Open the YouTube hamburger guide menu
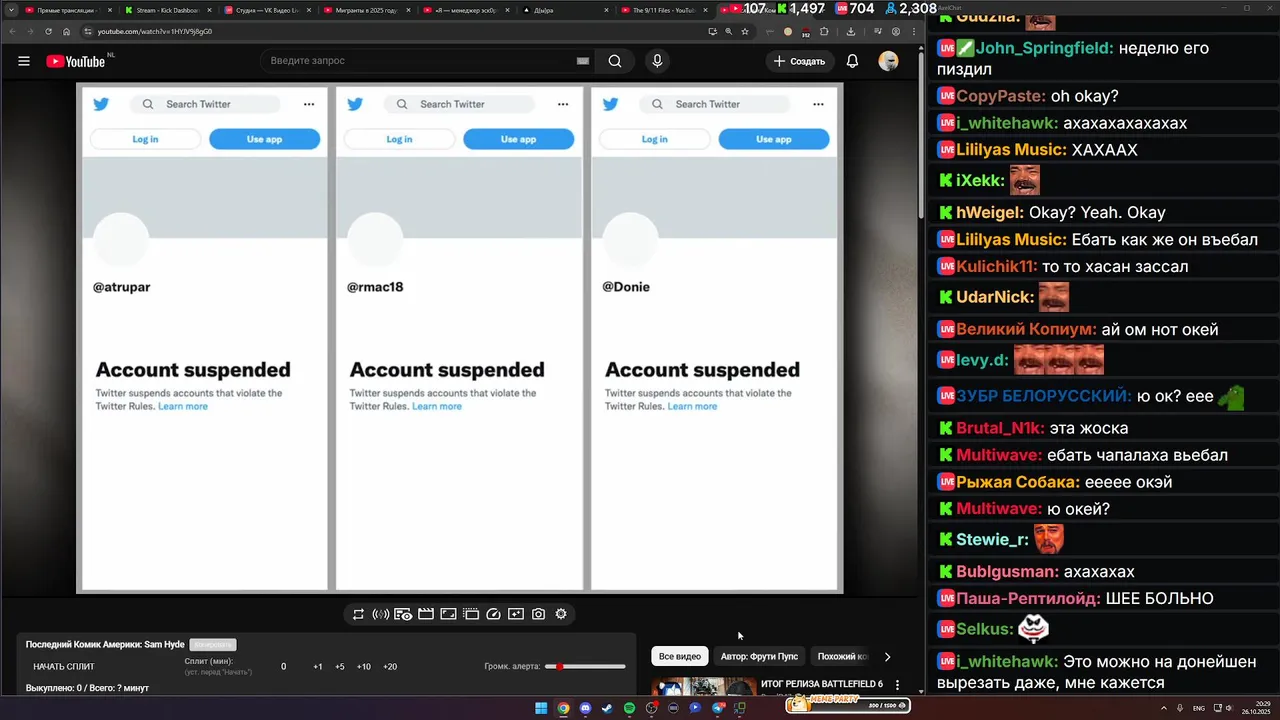 24,61
